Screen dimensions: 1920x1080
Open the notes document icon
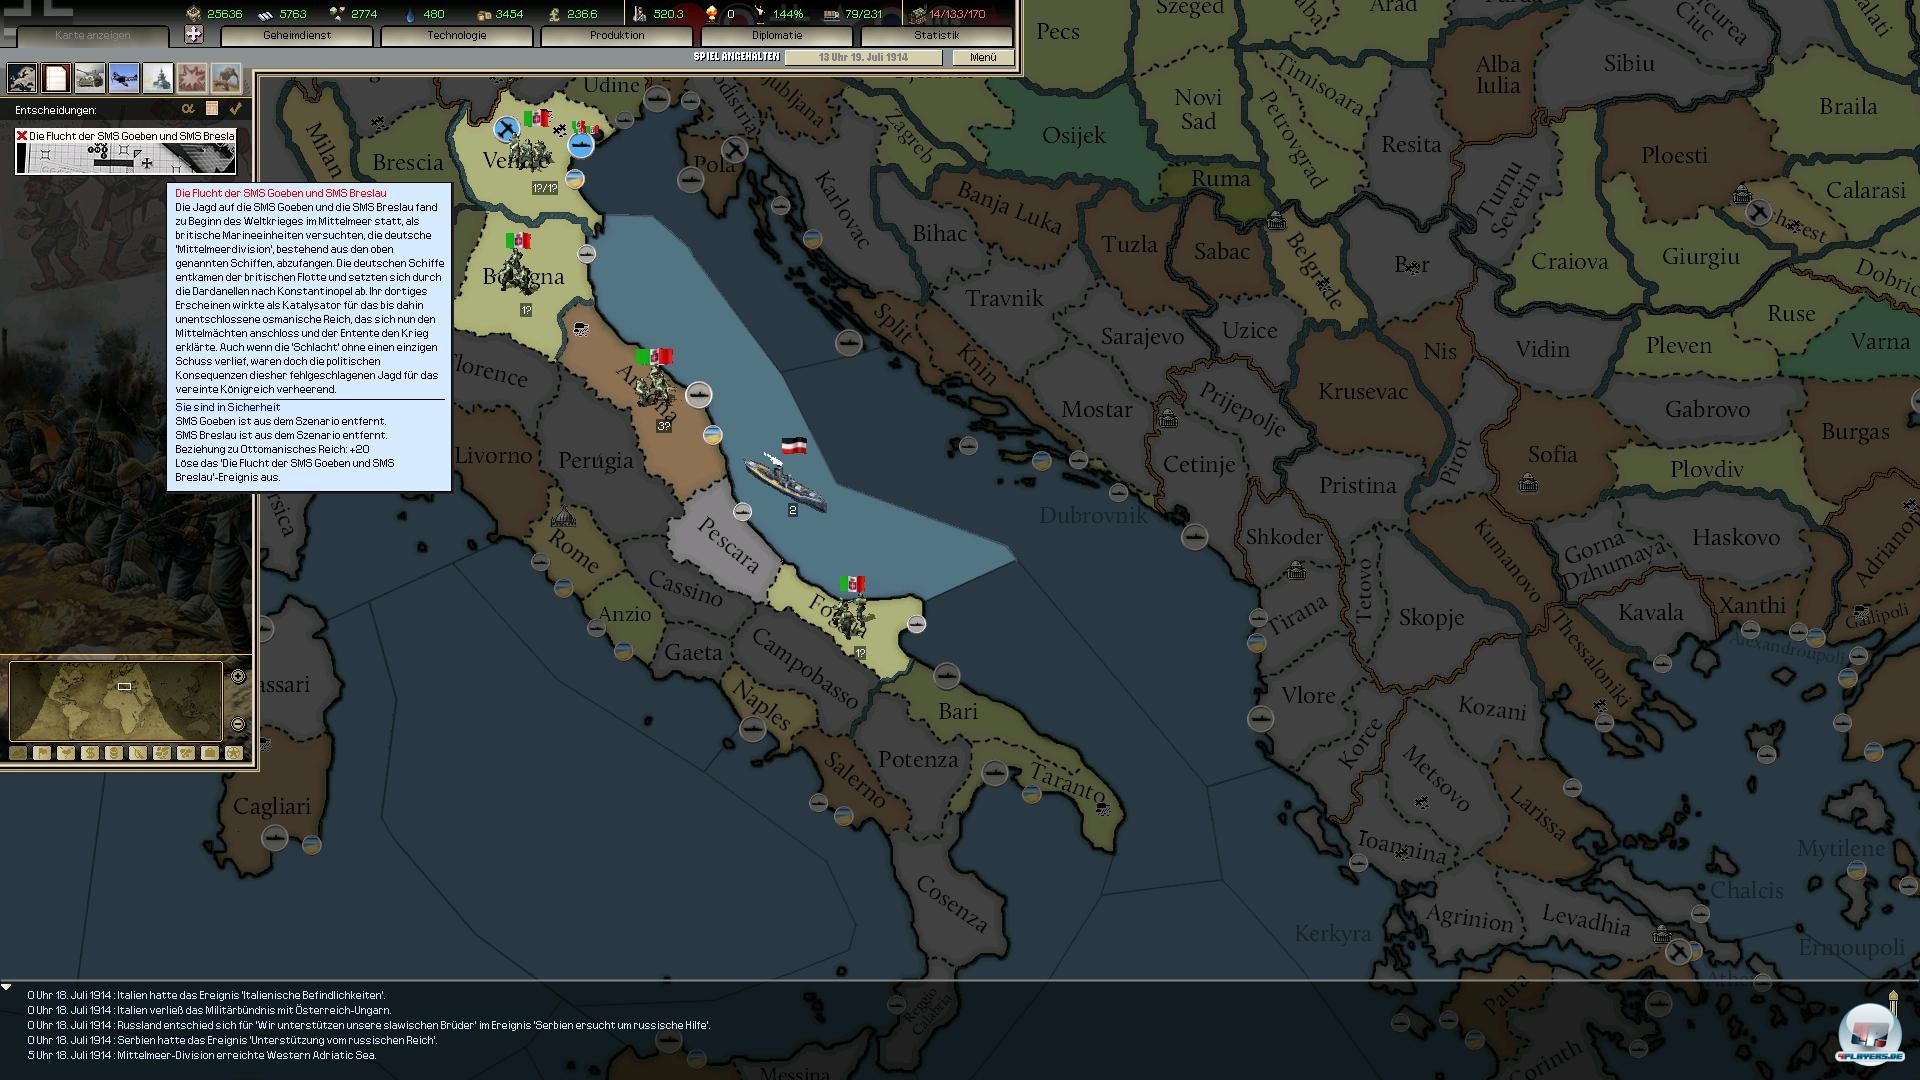coord(56,78)
